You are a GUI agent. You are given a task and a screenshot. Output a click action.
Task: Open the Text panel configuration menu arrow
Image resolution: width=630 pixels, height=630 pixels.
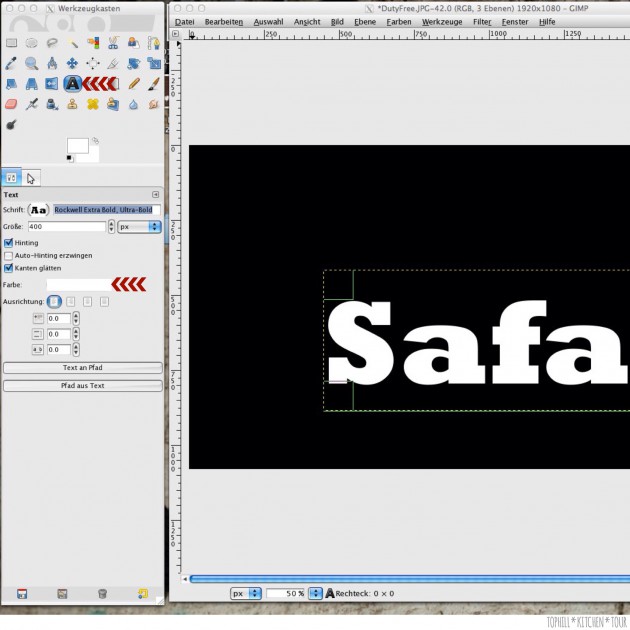pyautogui.click(x=155, y=194)
